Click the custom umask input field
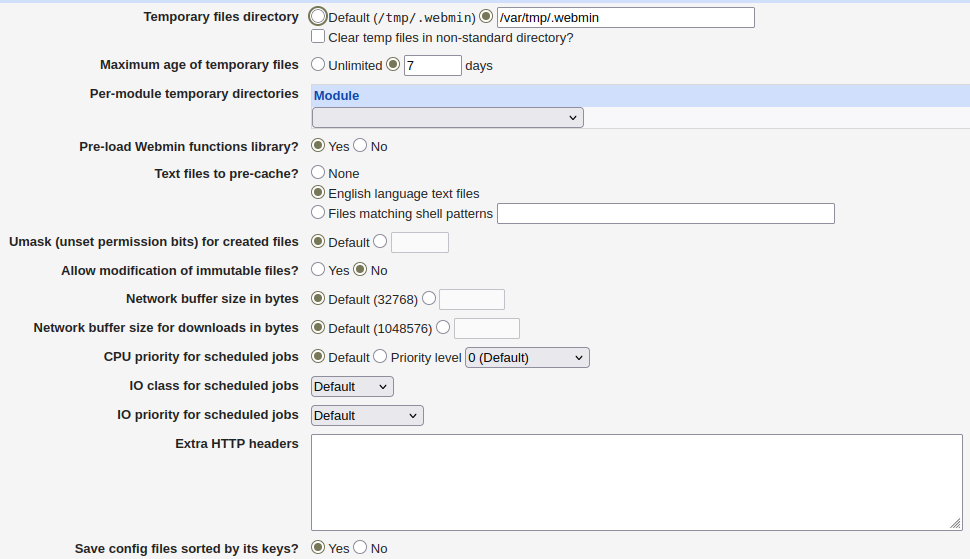 [x=420, y=242]
